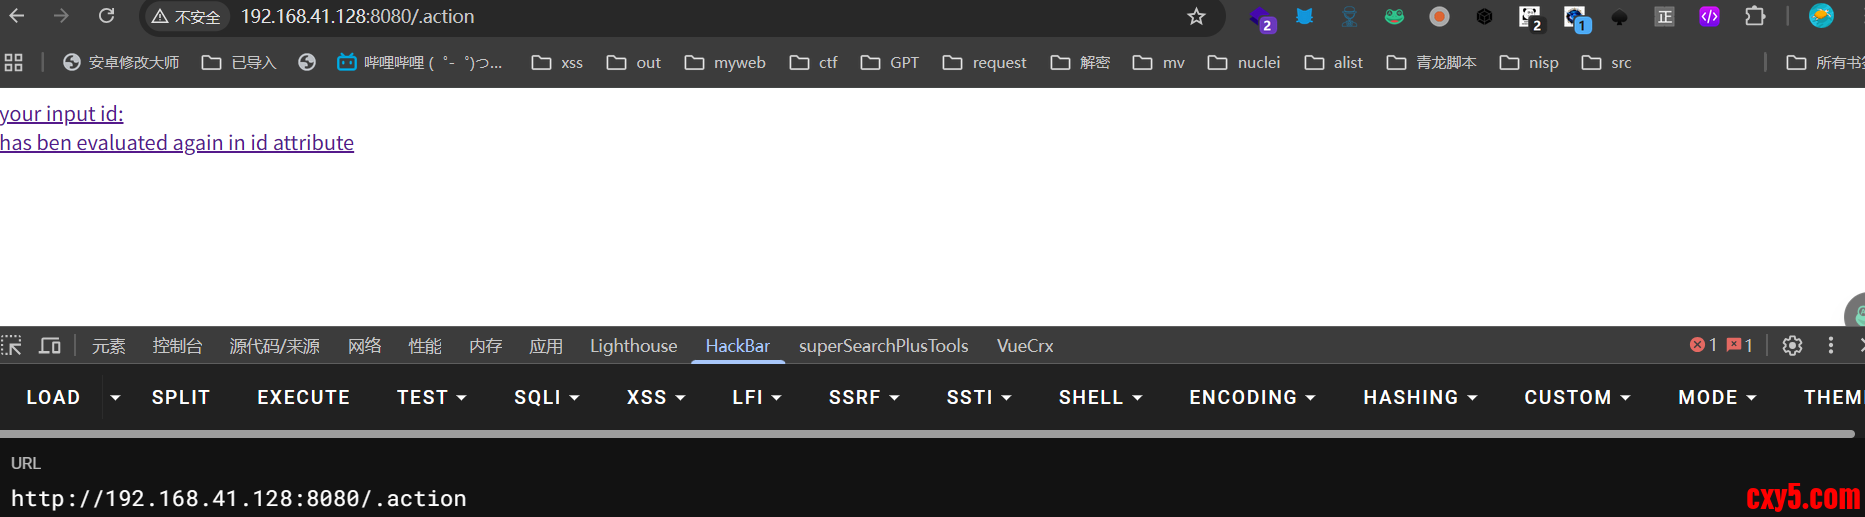Switch to the 应用 DevTools tab
1865x517 pixels.
(x=546, y=345)
